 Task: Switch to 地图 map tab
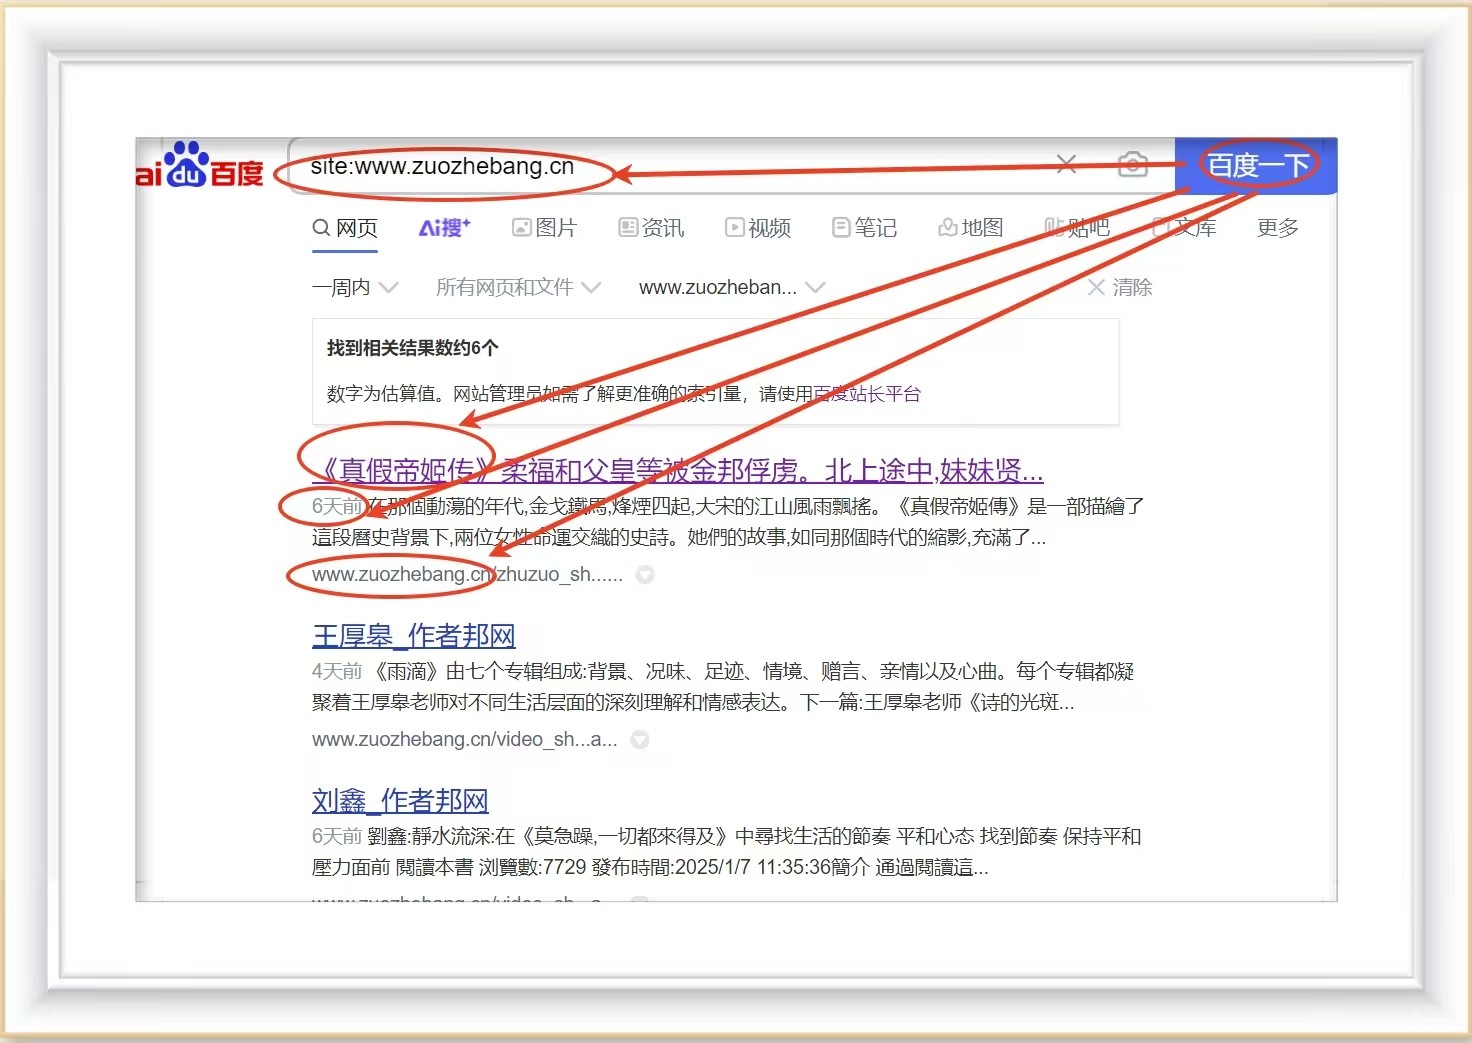pos(971,228)
